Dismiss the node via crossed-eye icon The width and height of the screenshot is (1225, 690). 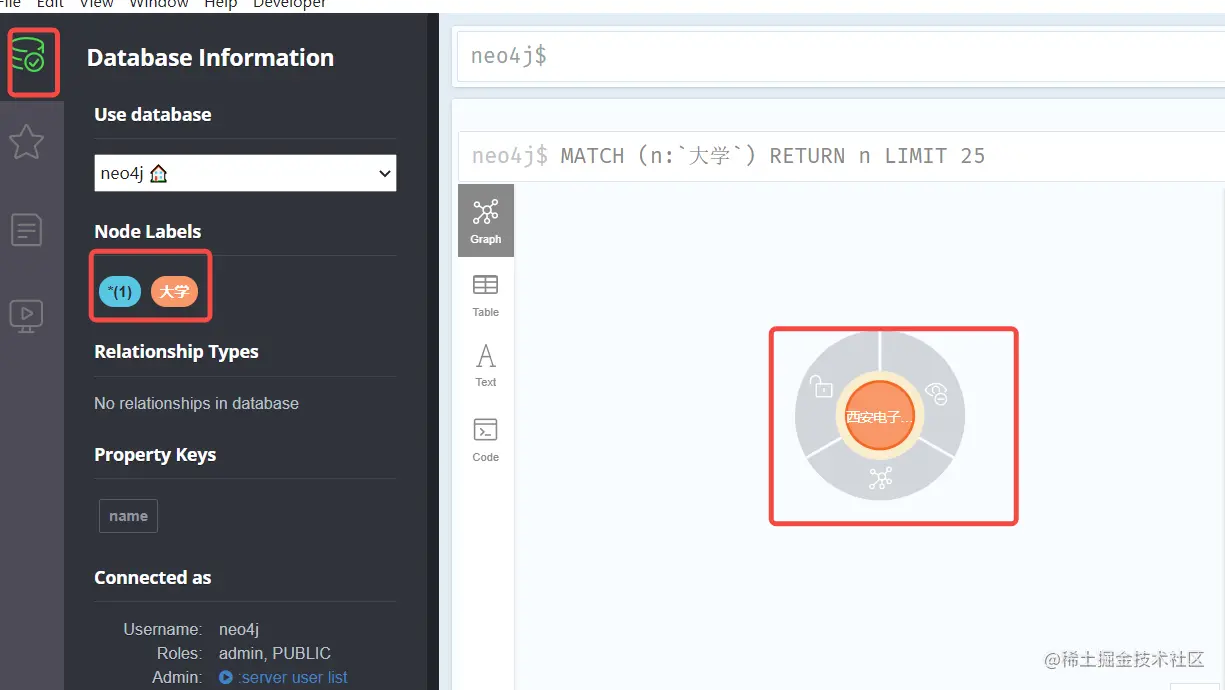(937, 393)
